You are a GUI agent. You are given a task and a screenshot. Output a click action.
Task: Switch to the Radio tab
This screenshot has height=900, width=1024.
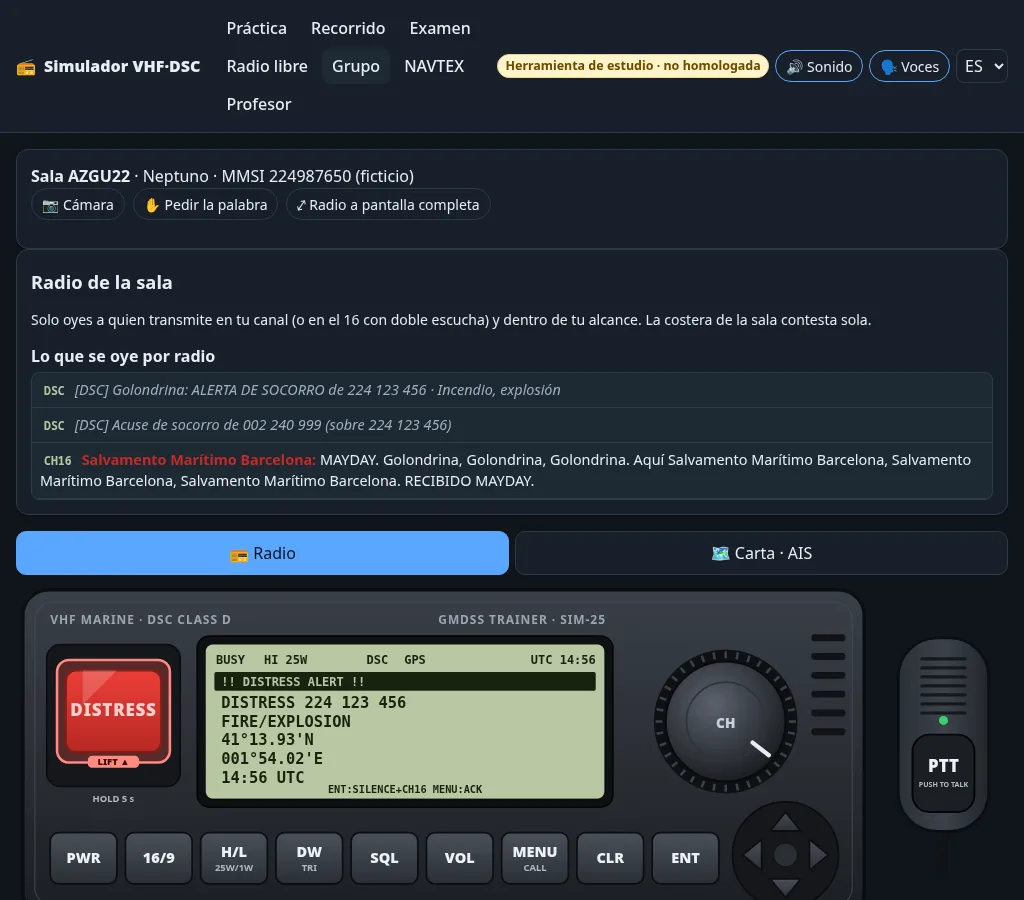coord(263,553)
